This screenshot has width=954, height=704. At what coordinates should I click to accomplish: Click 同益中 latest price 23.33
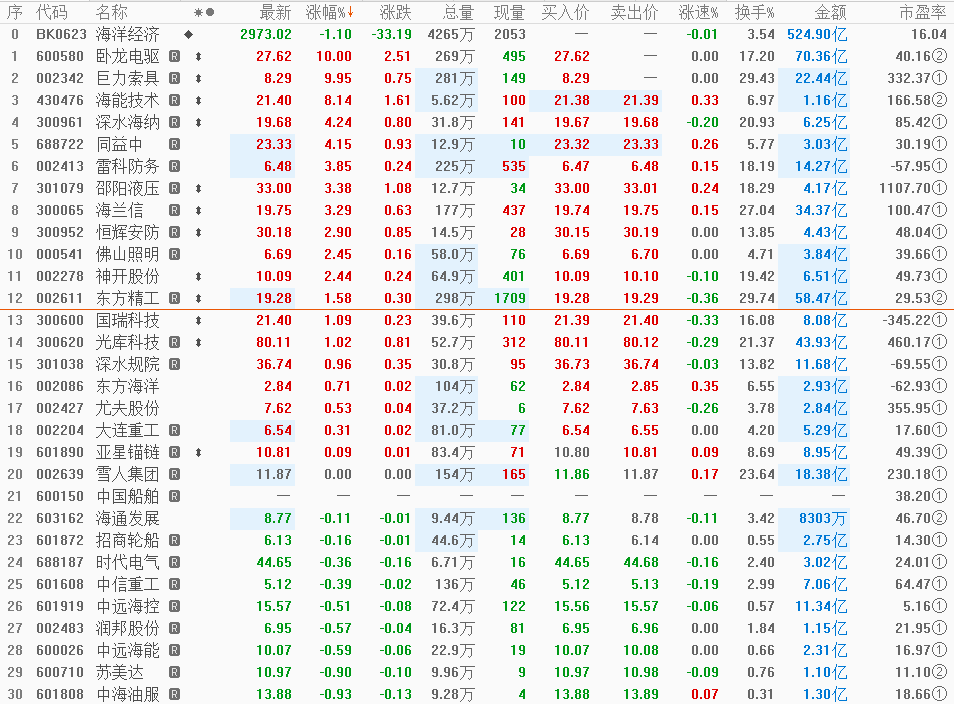(274, 144)
